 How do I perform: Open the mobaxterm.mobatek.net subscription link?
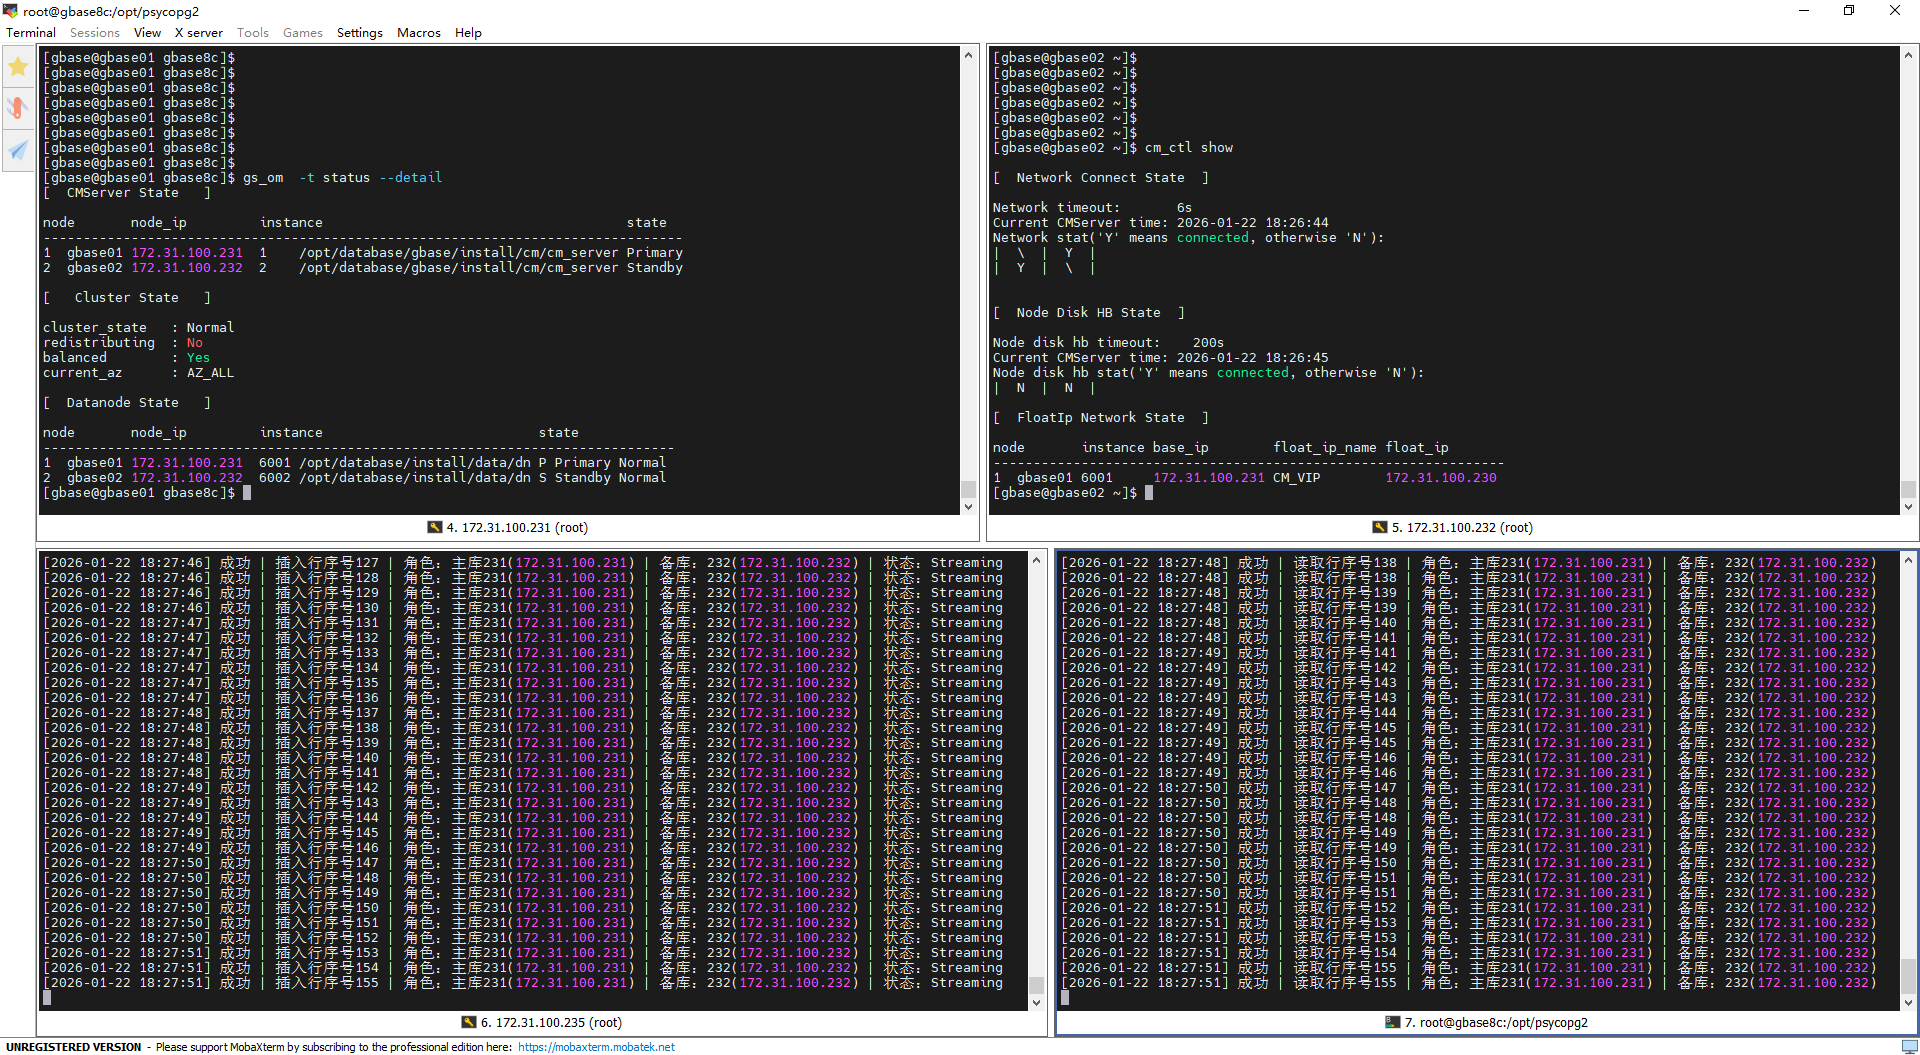click(x=596, y=1047)
